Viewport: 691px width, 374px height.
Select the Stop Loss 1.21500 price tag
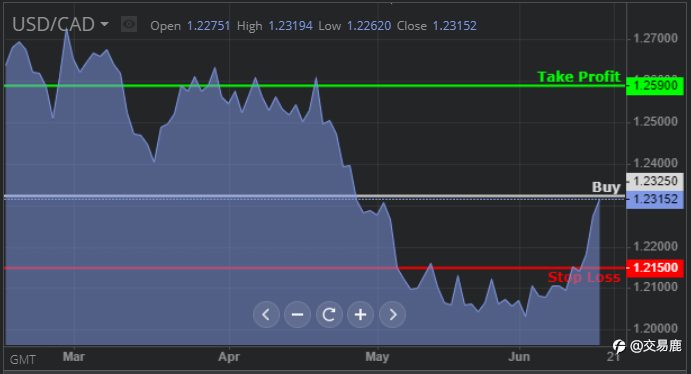tap(655, 268)
